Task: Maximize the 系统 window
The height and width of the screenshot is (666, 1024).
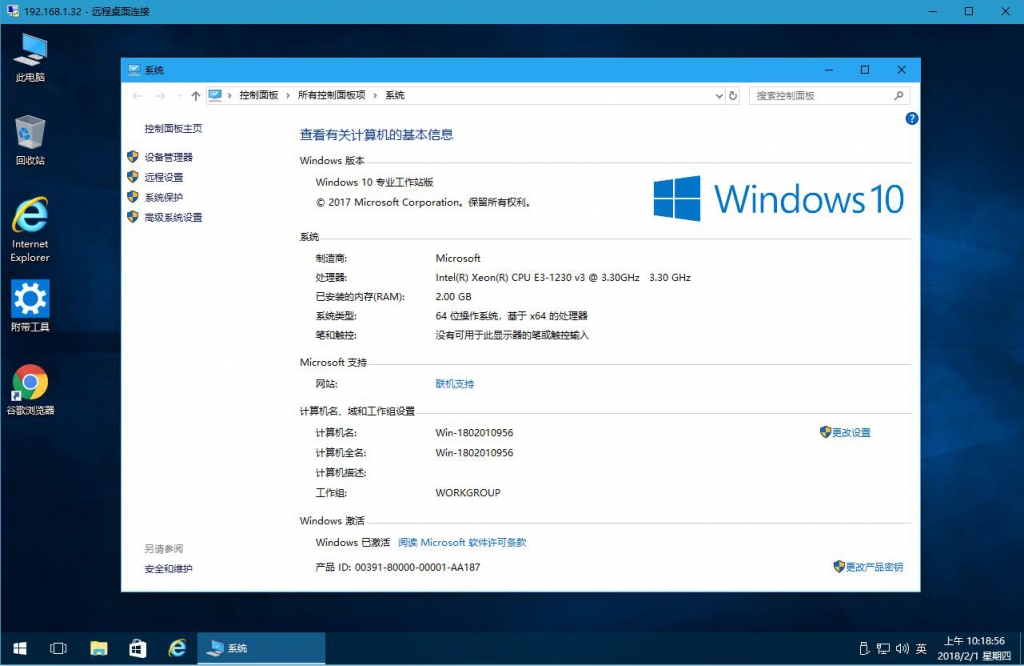Action: pos(865,70)
